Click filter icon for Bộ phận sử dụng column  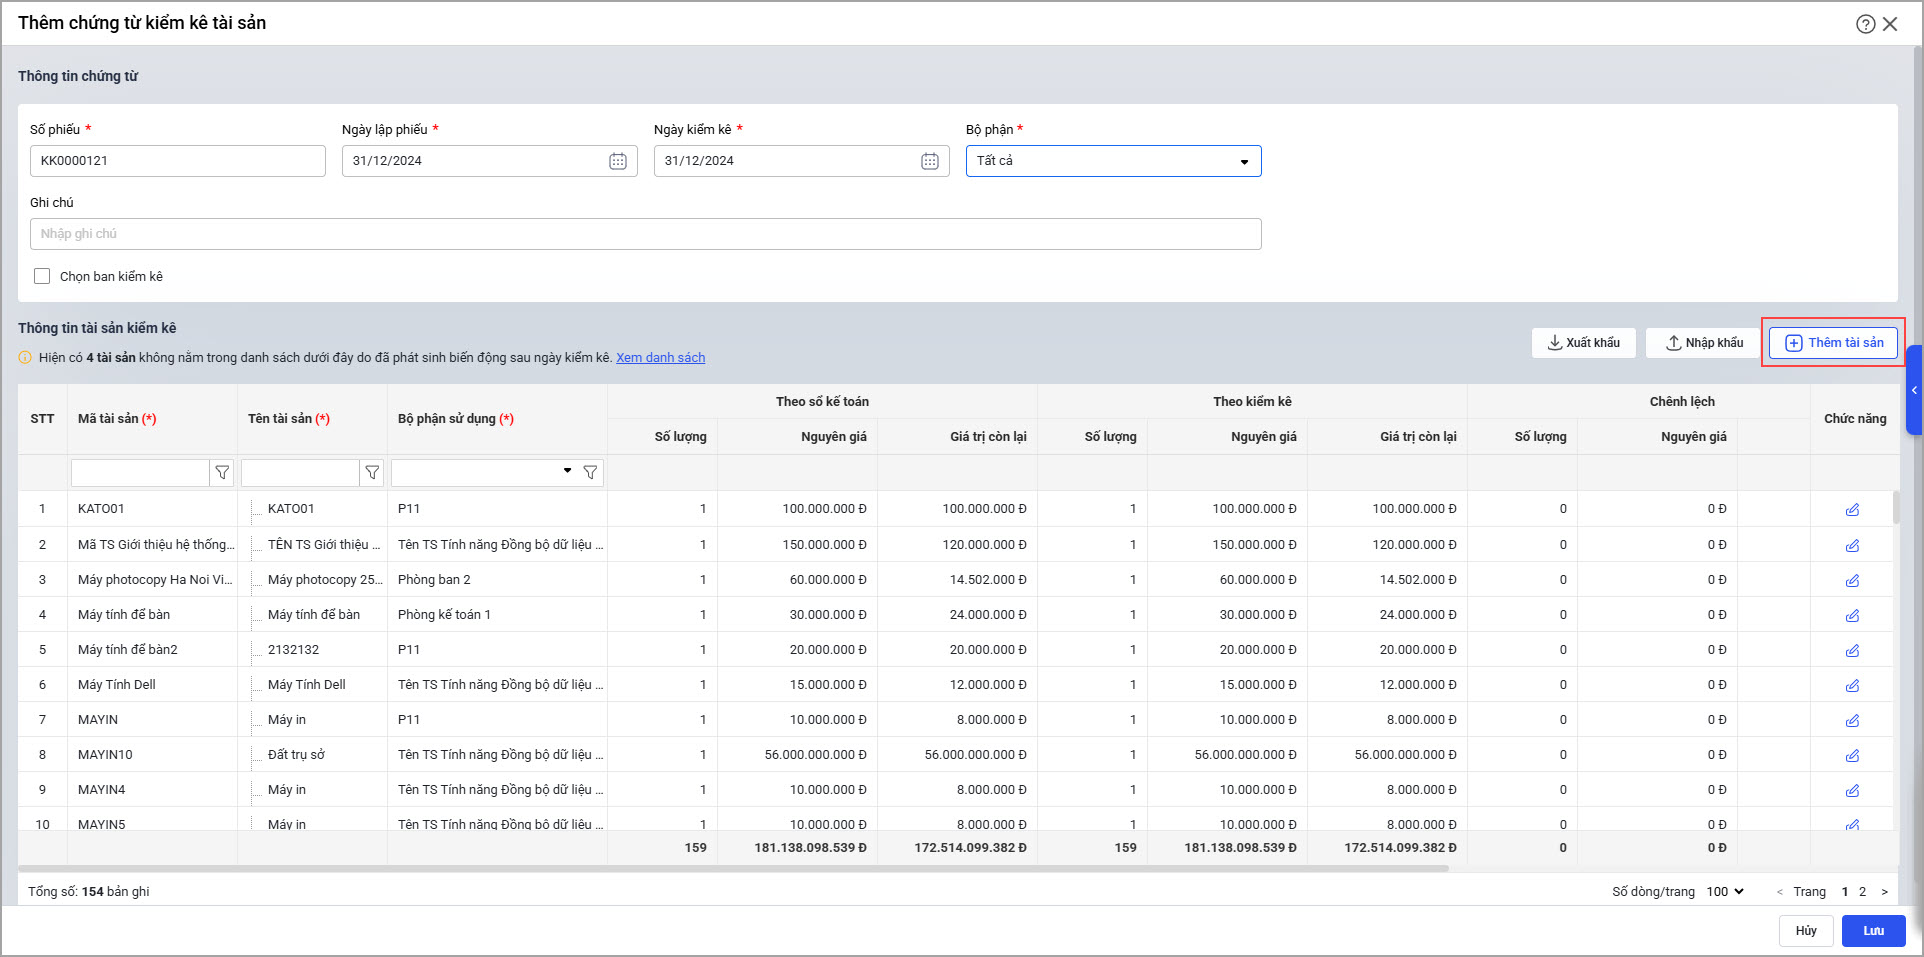click(x=590, y=473)
